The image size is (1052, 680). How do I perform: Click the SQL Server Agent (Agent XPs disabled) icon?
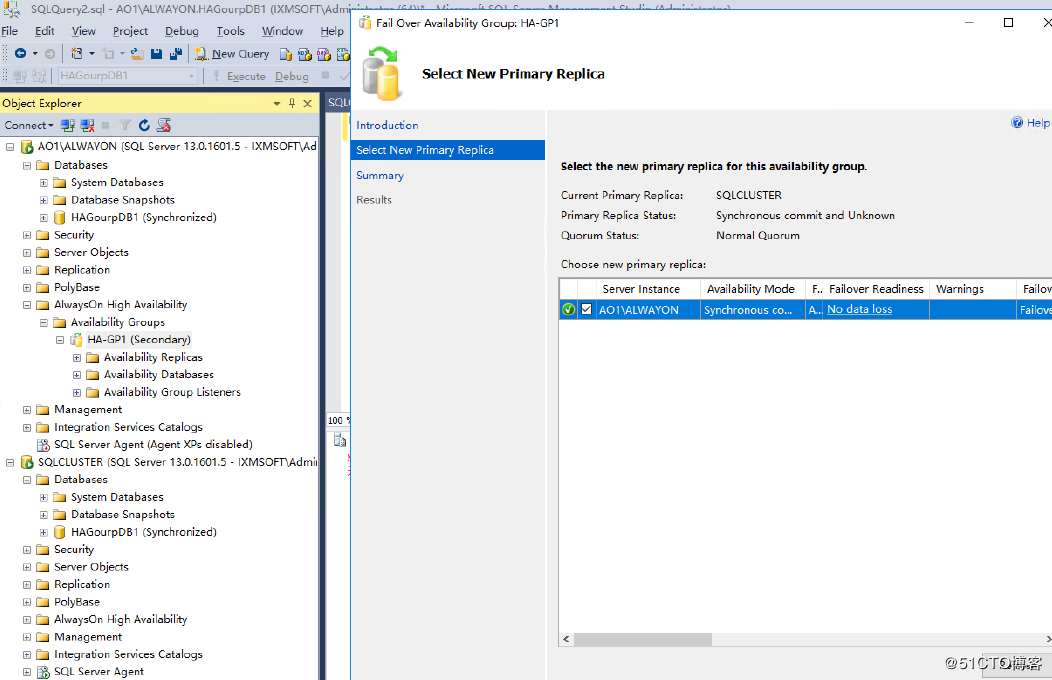44,445
